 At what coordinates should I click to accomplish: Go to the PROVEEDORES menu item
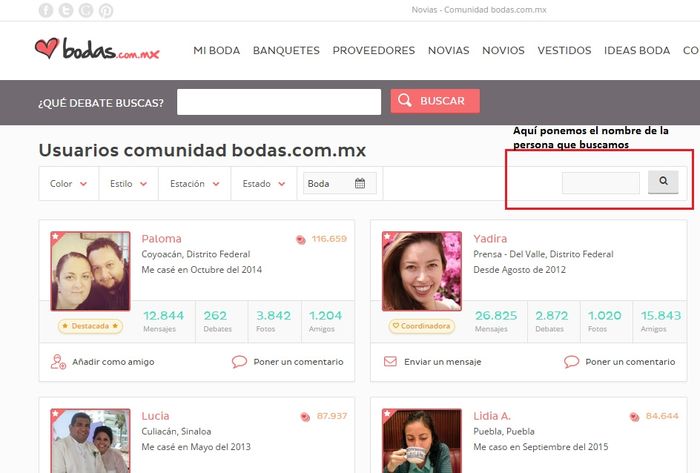[x=373, y=50]
